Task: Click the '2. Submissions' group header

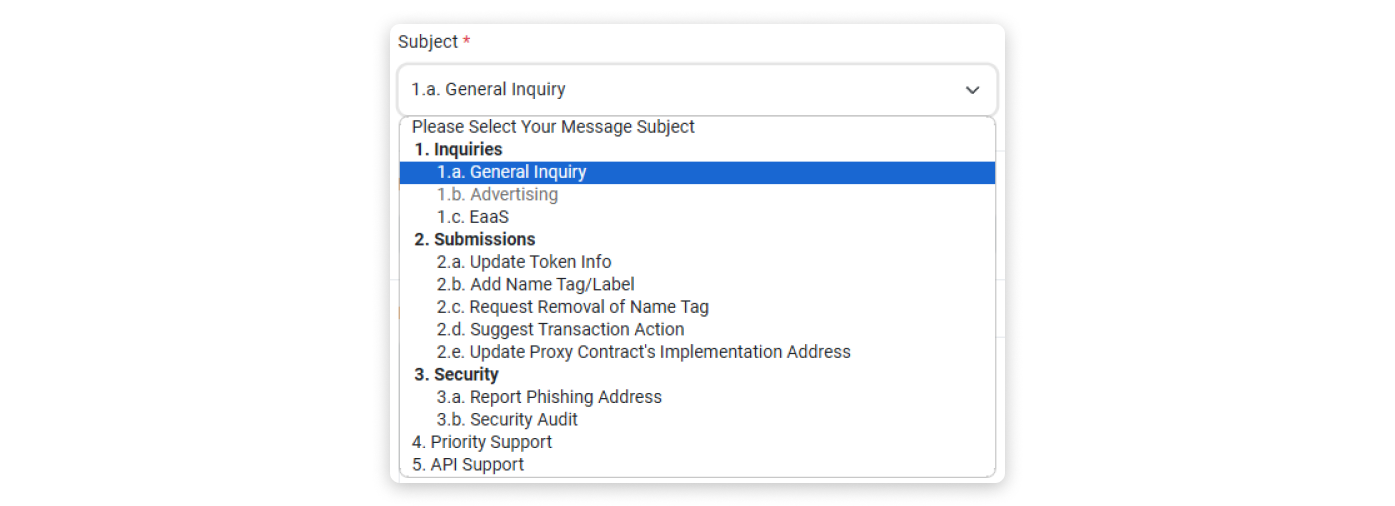Action: pos(474,239)
